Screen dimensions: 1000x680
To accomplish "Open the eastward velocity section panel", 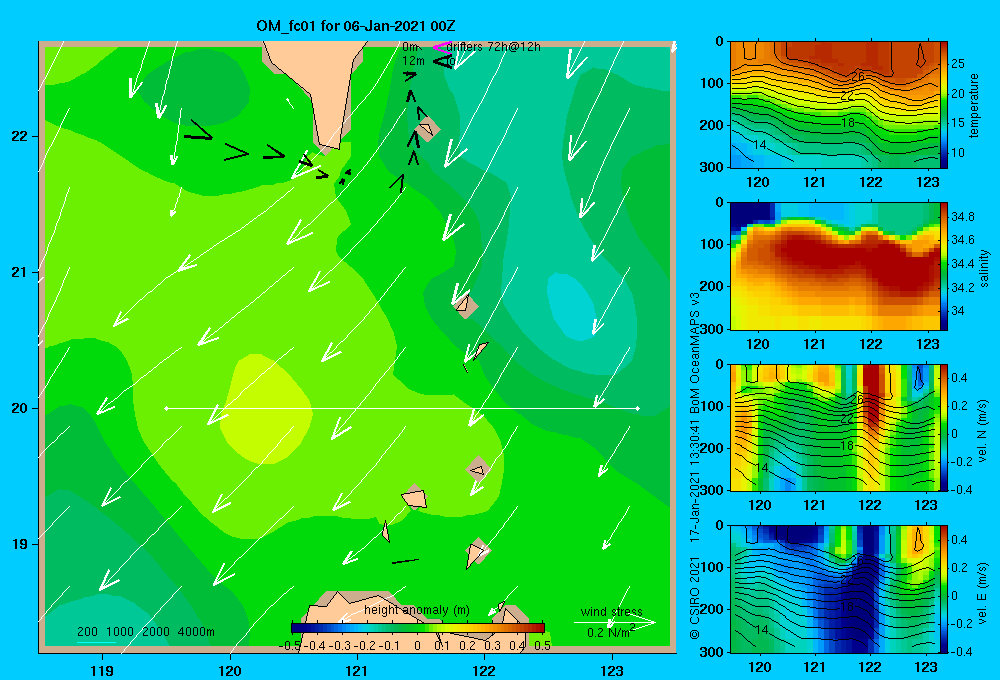I will tap(835, 589).
